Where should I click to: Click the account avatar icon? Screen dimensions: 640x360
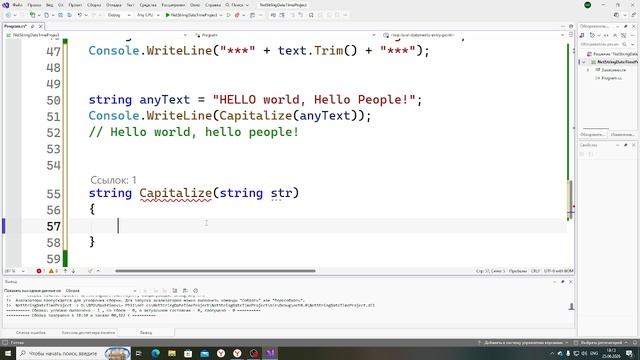pos(587,5)
